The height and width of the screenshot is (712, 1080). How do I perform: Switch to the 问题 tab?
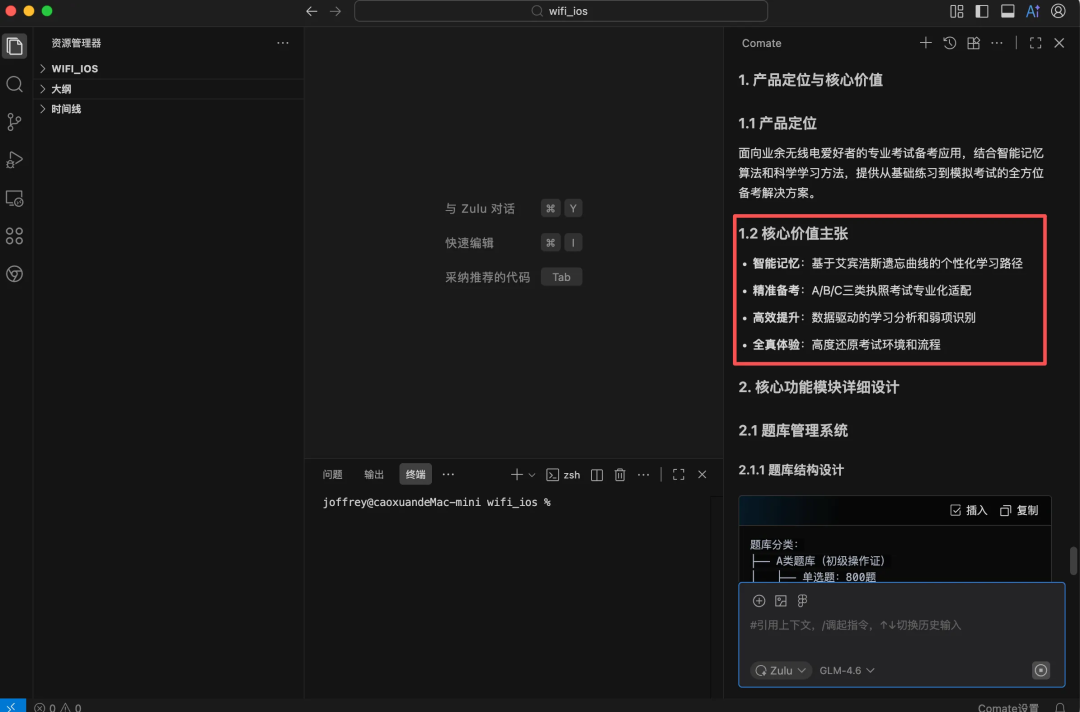coord(332,474)
